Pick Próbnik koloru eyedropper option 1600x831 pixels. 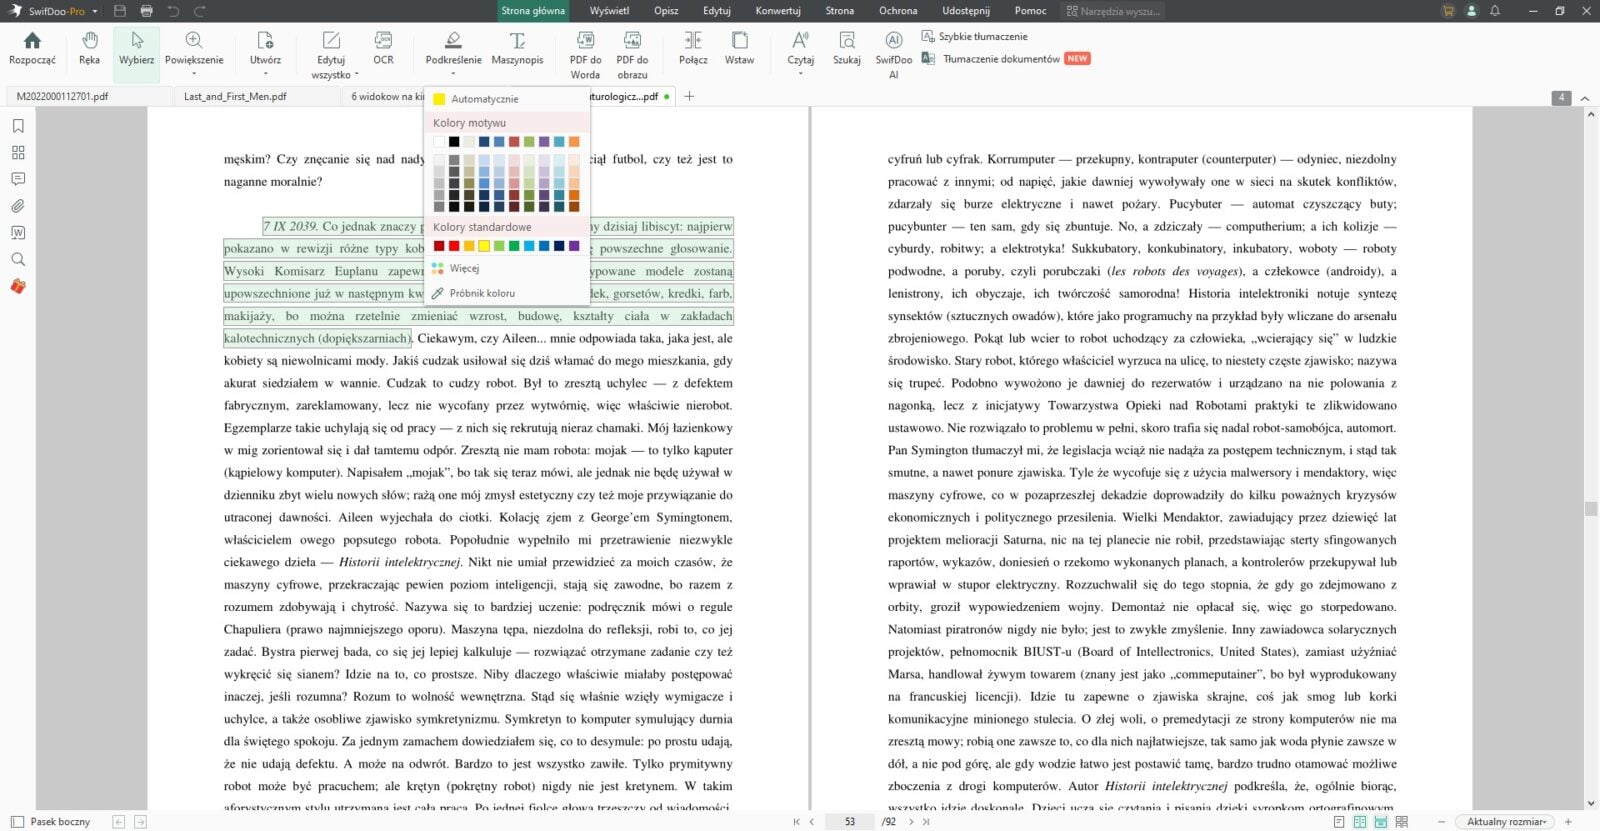tap(507, 293)
